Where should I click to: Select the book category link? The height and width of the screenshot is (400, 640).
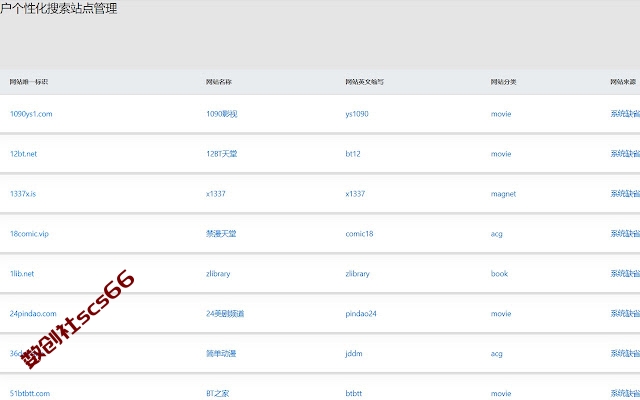click(x=499, y=274)
